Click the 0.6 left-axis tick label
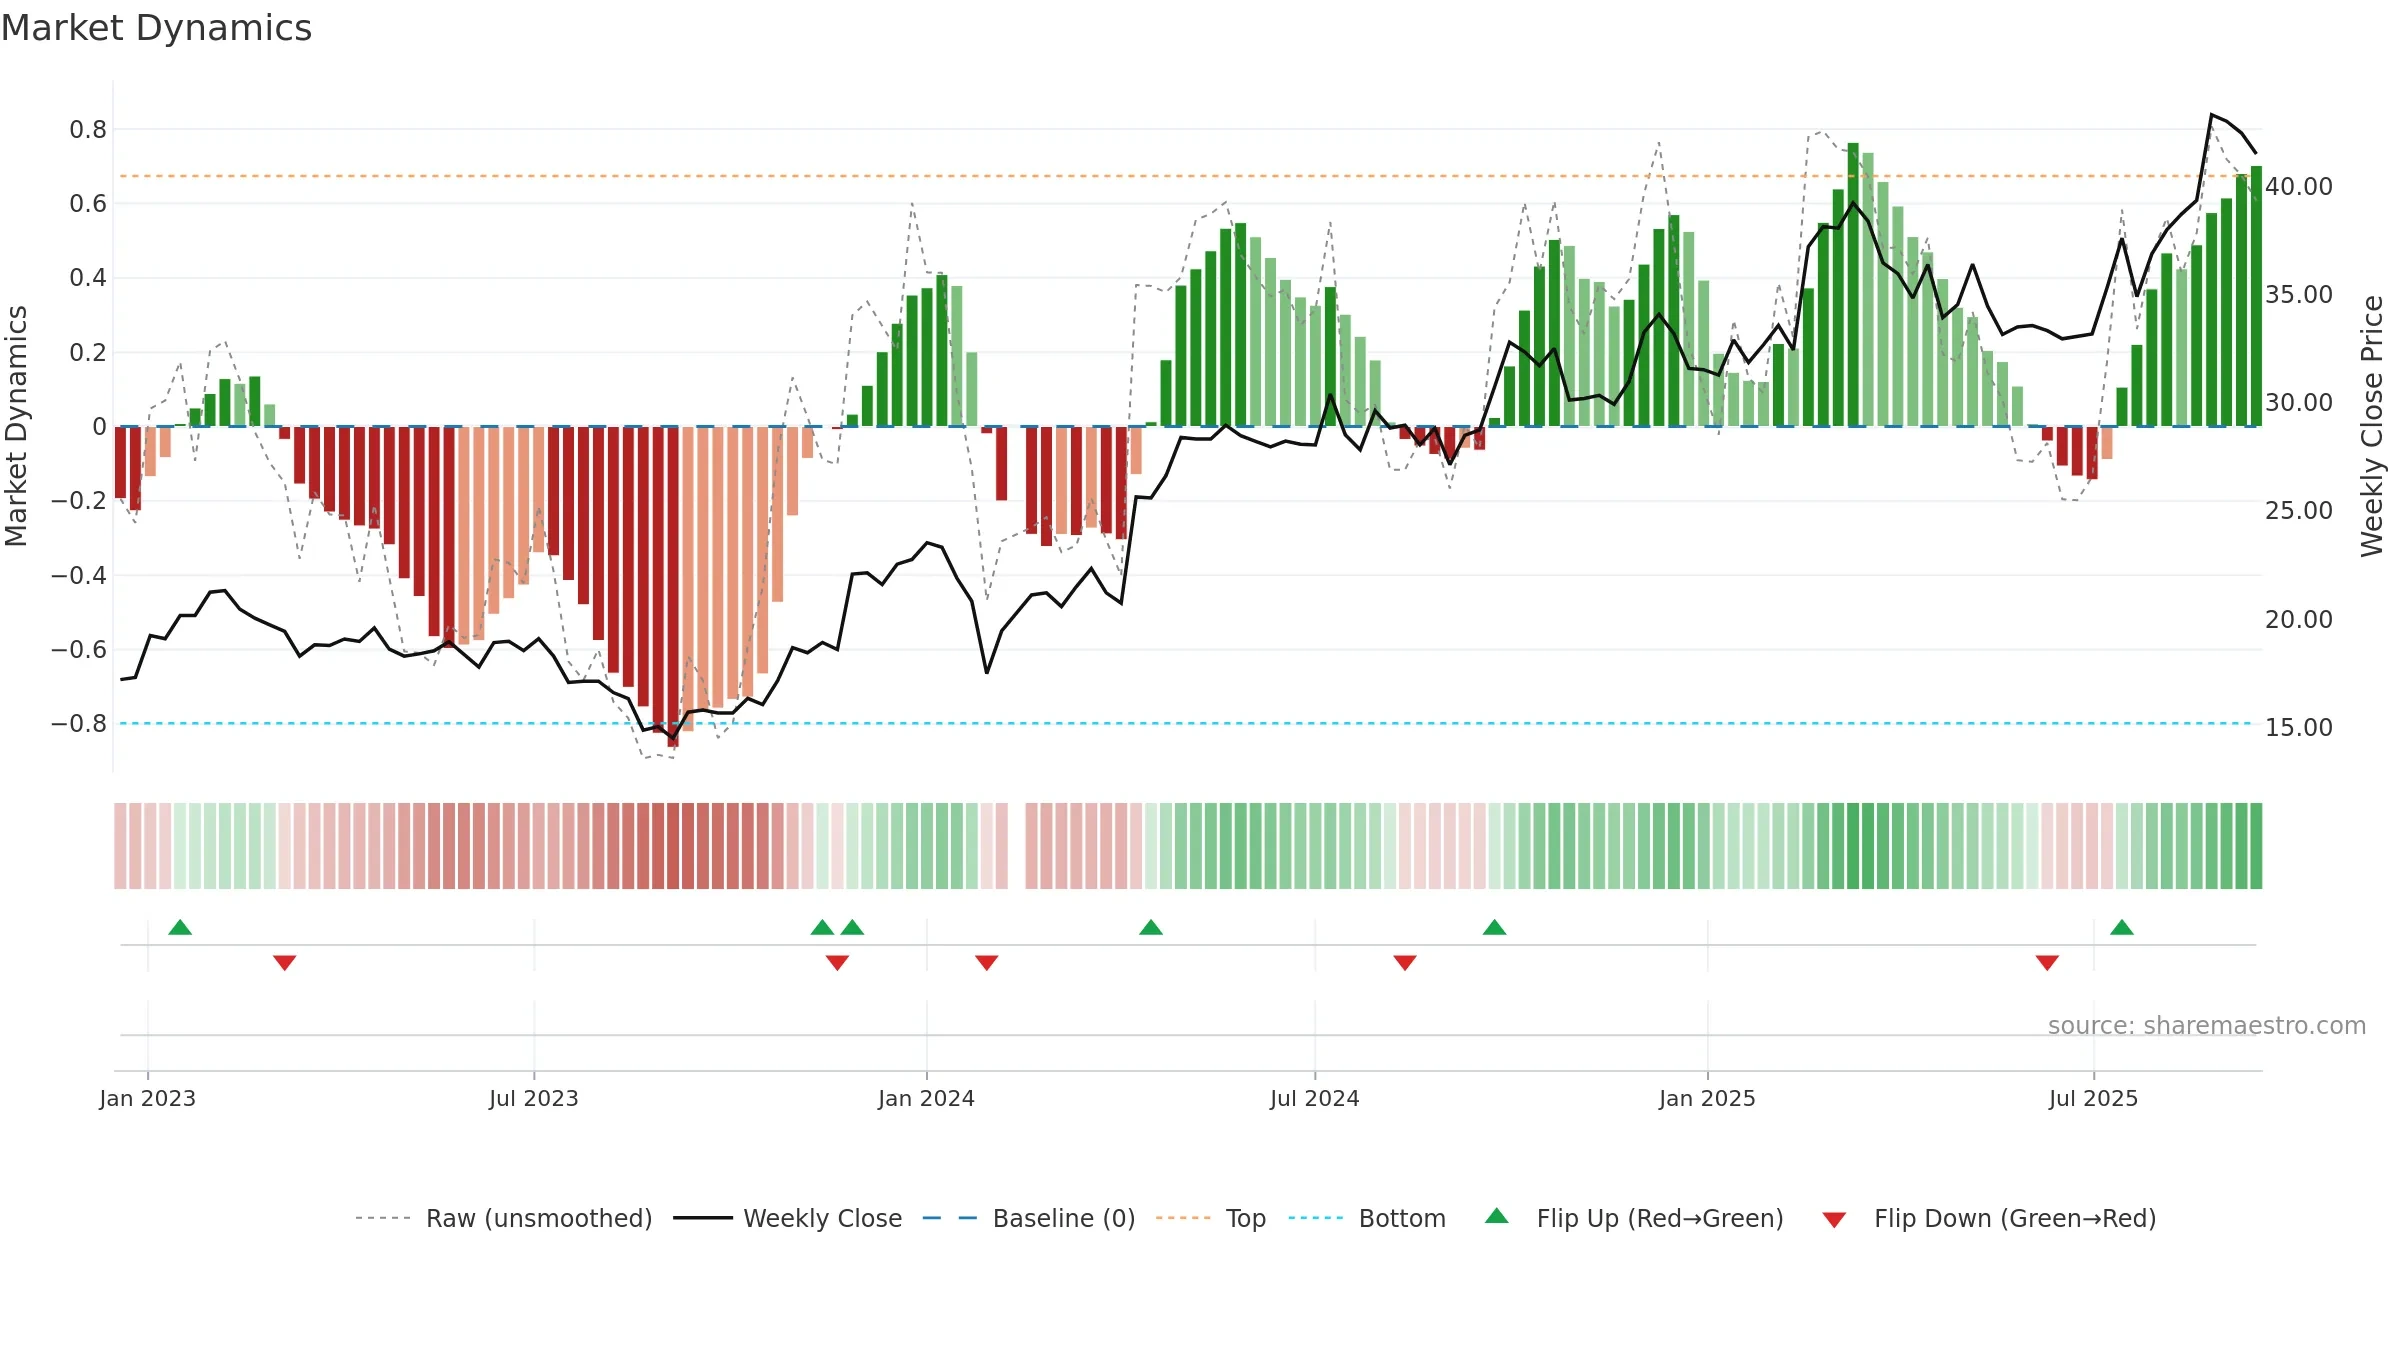Viewport: 2400px width, 1350px height. coord(88,203)
